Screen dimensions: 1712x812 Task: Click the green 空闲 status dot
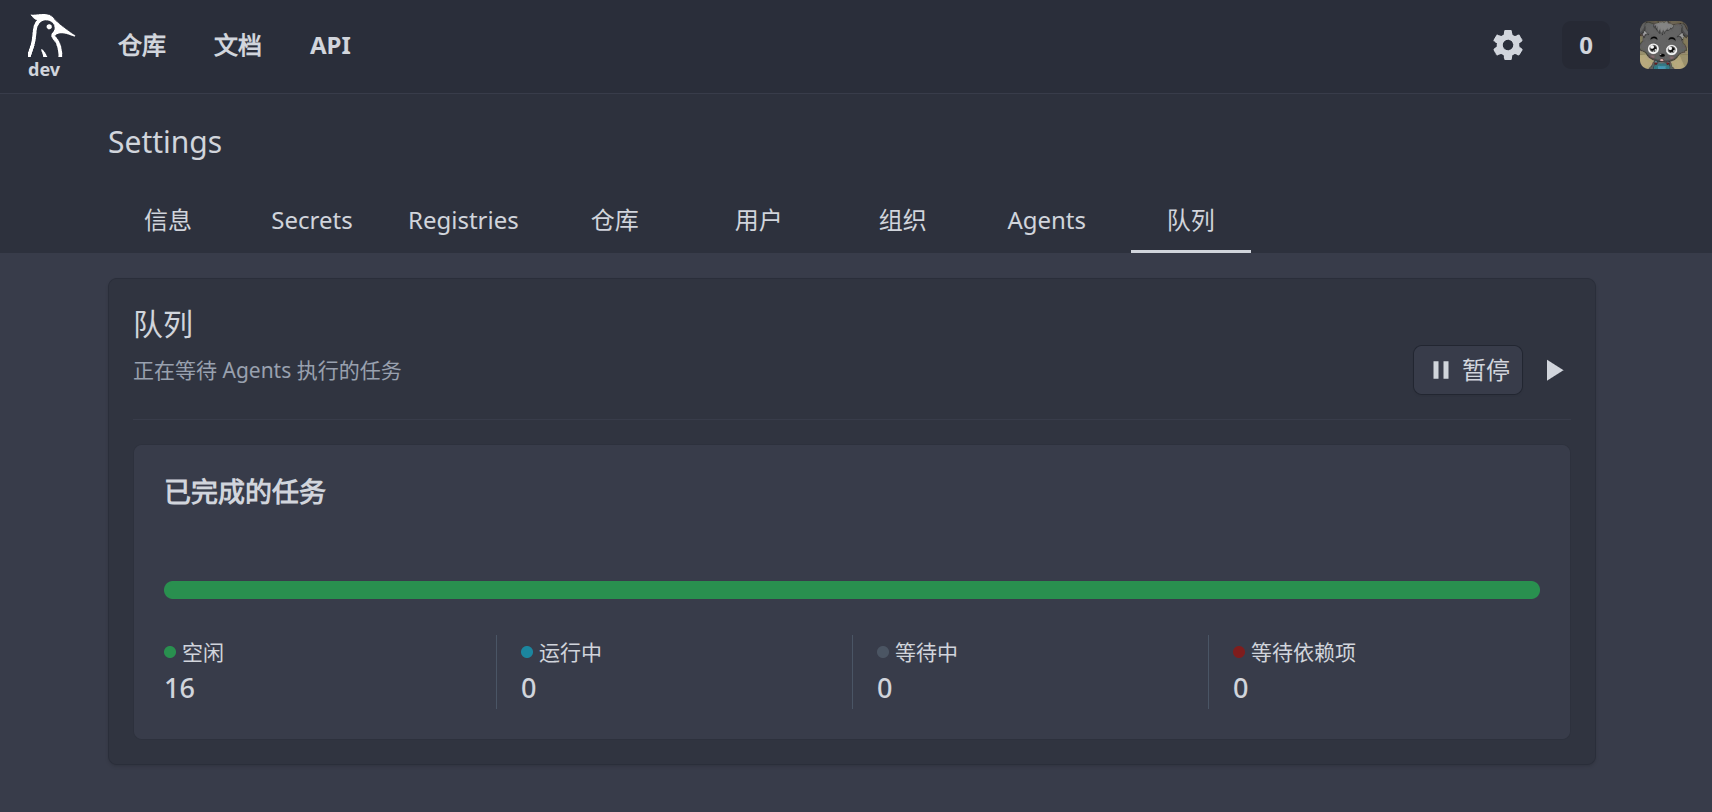(x=170, y=652)
